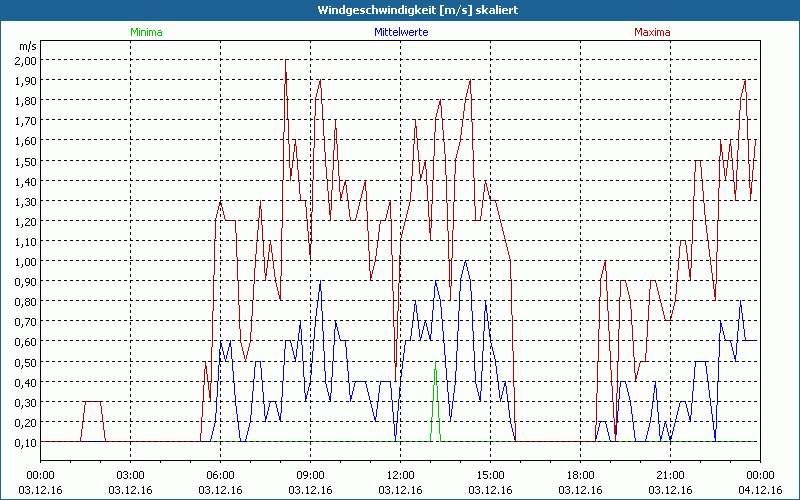Select the 09:00 time axis label
Image resolution: width=800 pixels, height=500 pixels.
pyautogui.click(x=310, y=475)
